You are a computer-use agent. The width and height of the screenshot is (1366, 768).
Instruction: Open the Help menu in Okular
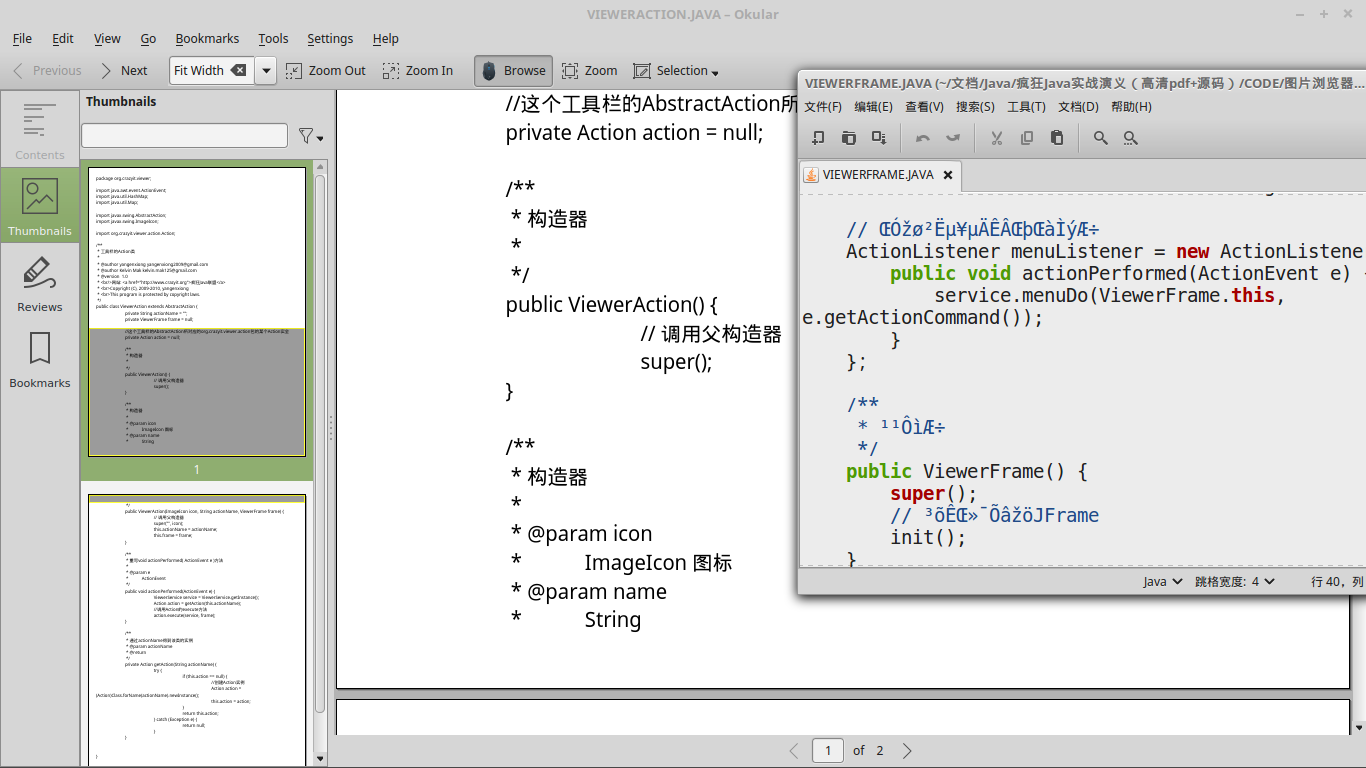[x=386, y=38]
